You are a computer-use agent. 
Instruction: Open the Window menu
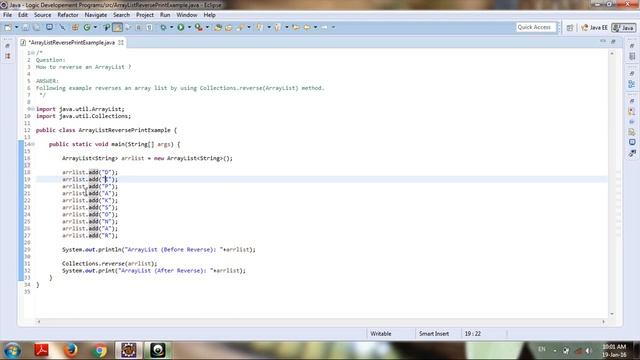pyautogui.click(x=187, y=15)
